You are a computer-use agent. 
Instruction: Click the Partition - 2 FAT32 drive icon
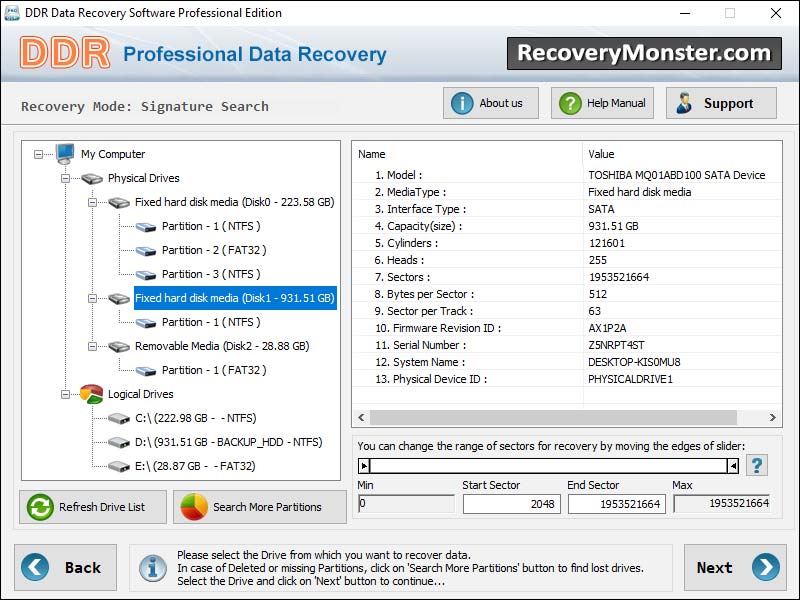[146, 251]
